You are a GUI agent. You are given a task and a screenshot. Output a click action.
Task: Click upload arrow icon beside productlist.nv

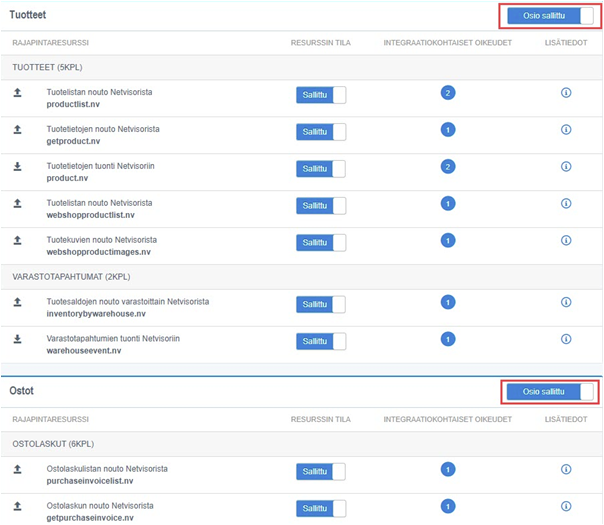click(17, 94)
